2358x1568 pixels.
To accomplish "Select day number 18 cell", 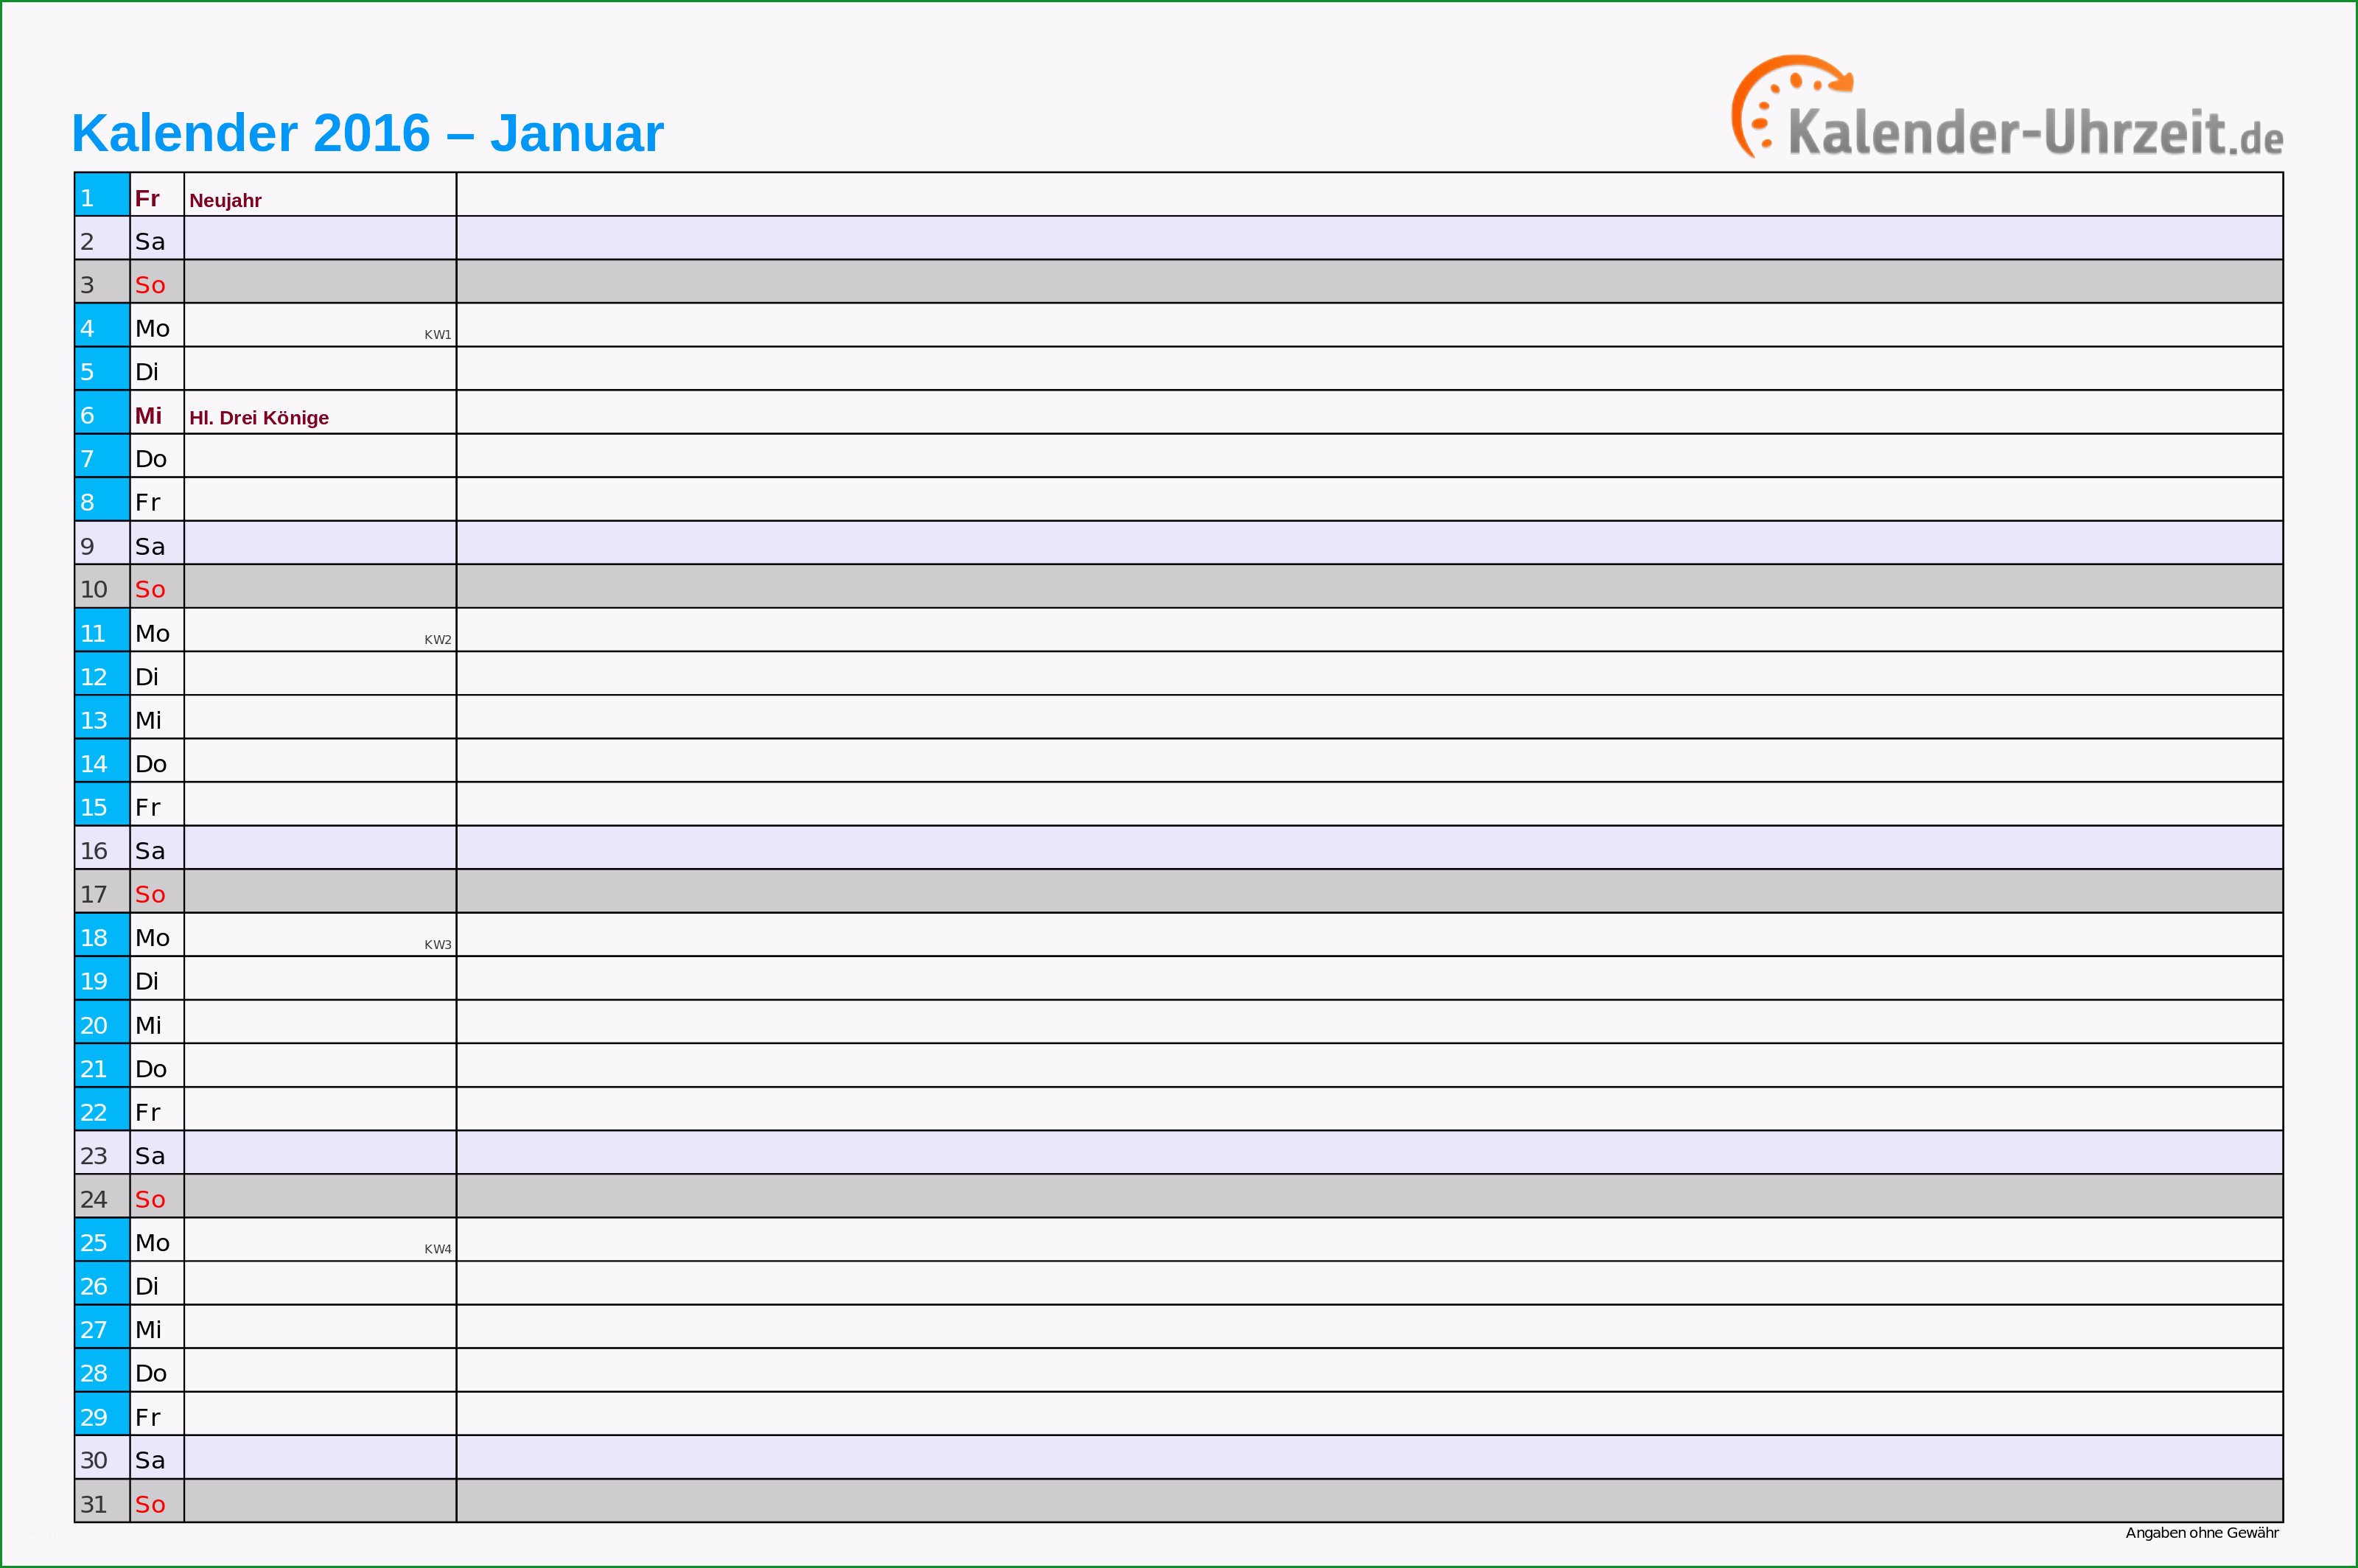I will [x=102, y=934].
